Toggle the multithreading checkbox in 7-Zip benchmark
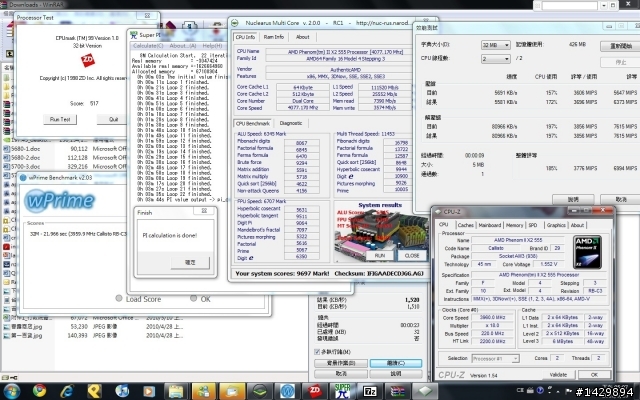This screenshot has height=400, width=640. click(317, 351)
